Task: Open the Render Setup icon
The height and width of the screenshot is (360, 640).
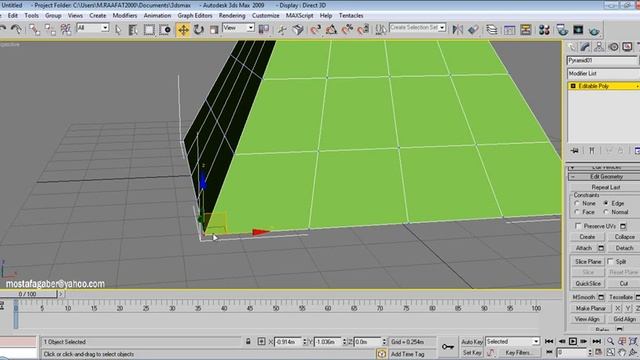Action: pos(562,30)
